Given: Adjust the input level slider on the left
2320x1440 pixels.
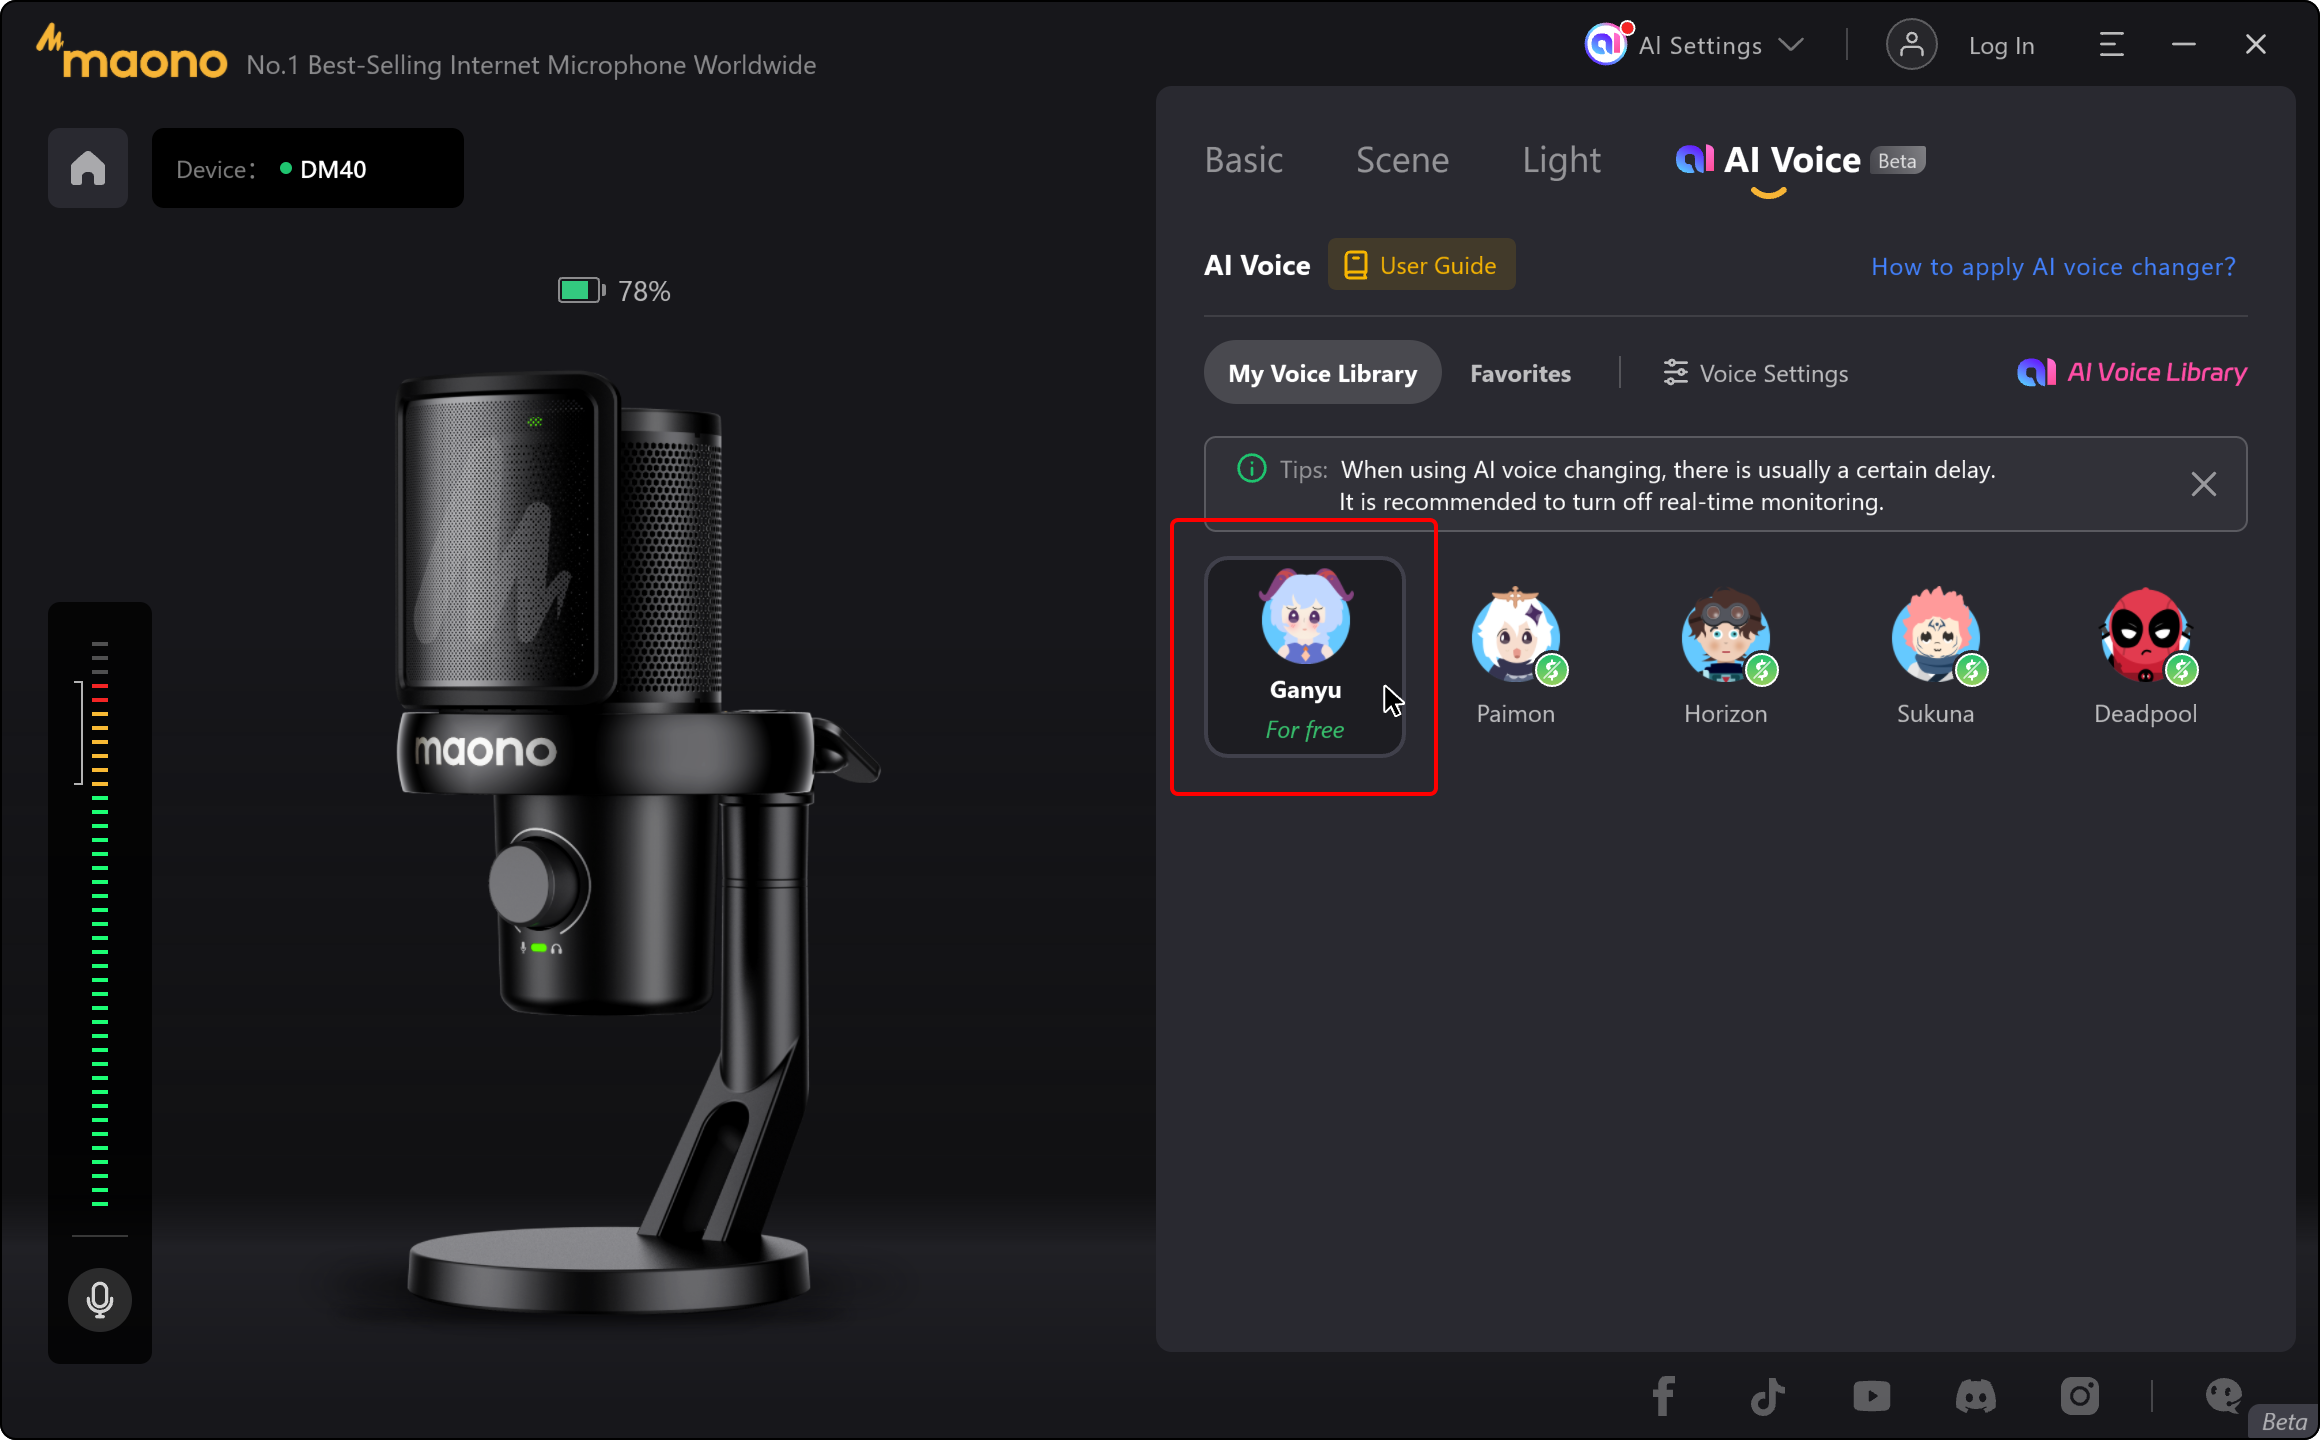Looking at the screenshot, I should tap(80, 733).
